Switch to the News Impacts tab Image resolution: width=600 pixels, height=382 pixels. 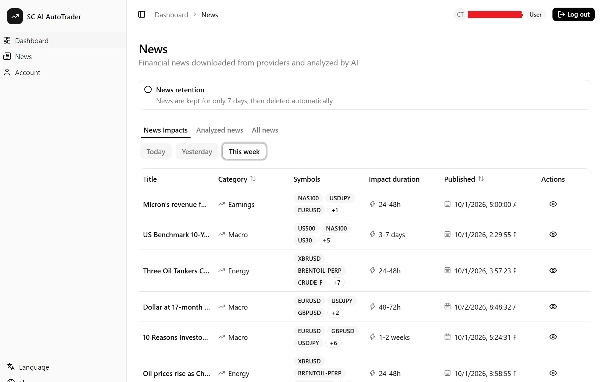pyautogui.click(x=165, y=130)
